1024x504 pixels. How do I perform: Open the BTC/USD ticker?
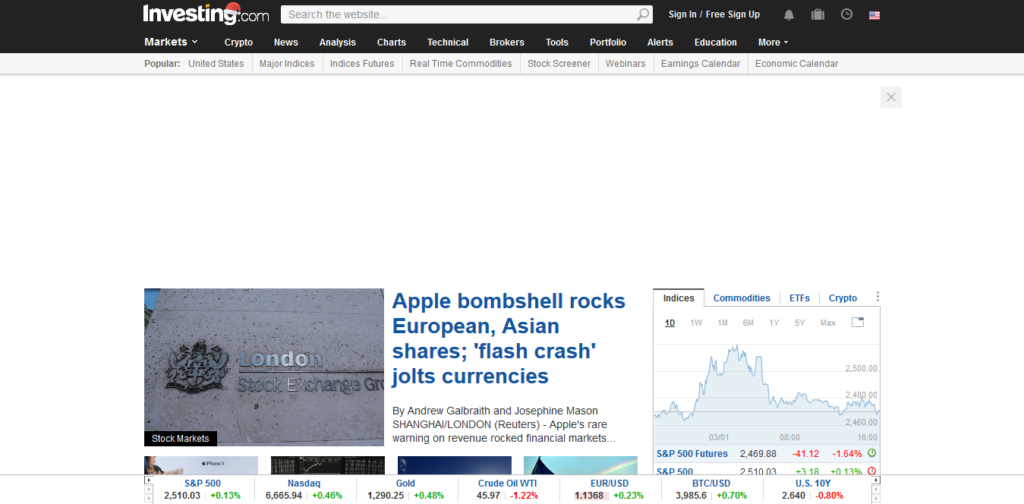[711, 483]
